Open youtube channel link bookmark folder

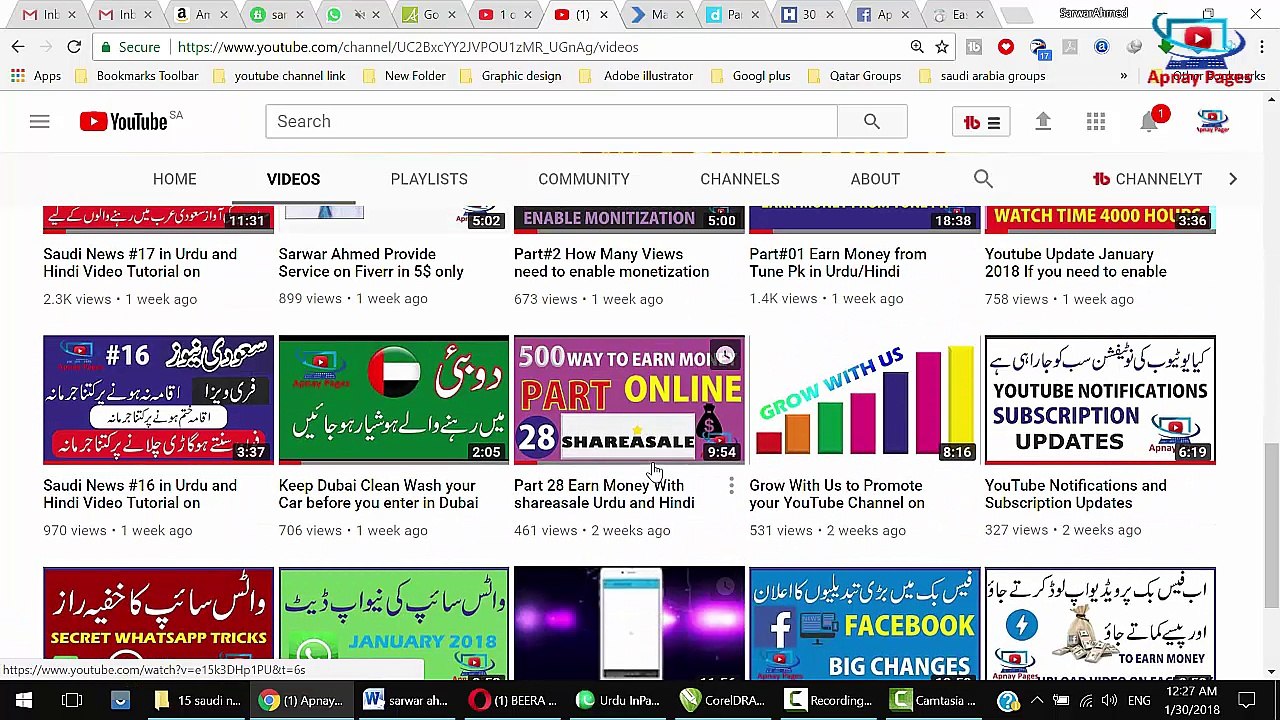click(x=279, y=76)
